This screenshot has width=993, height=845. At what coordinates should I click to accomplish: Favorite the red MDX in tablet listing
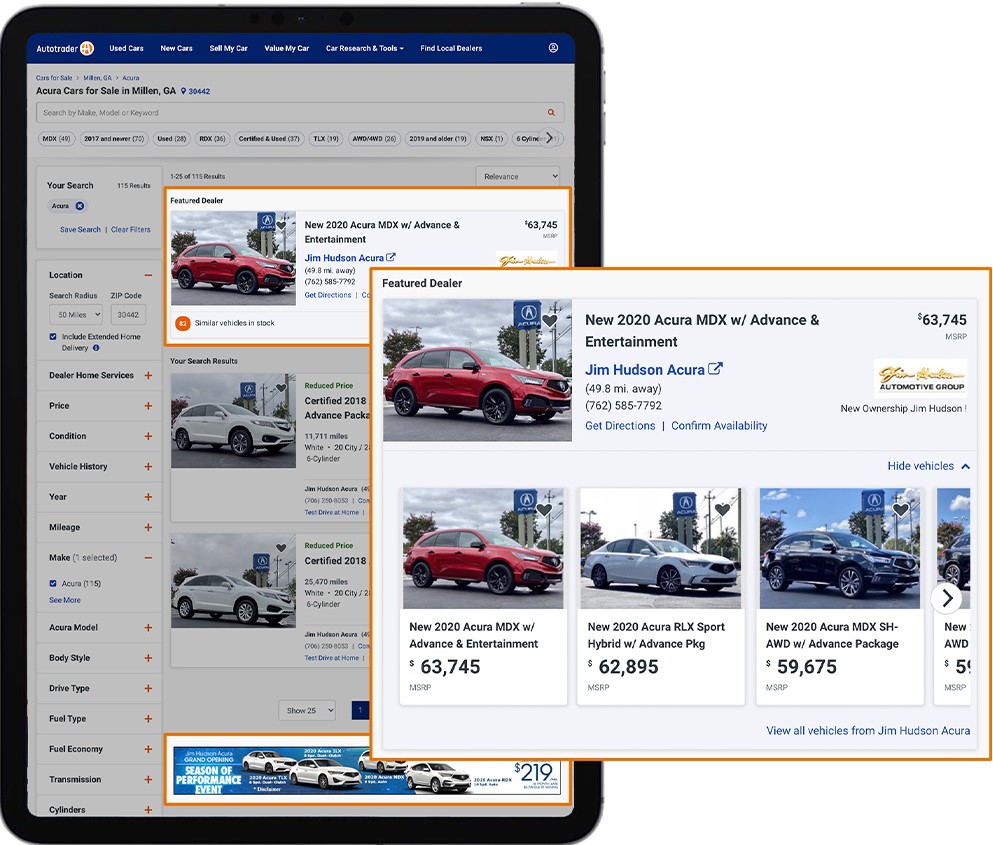click(x=281, y=225)
